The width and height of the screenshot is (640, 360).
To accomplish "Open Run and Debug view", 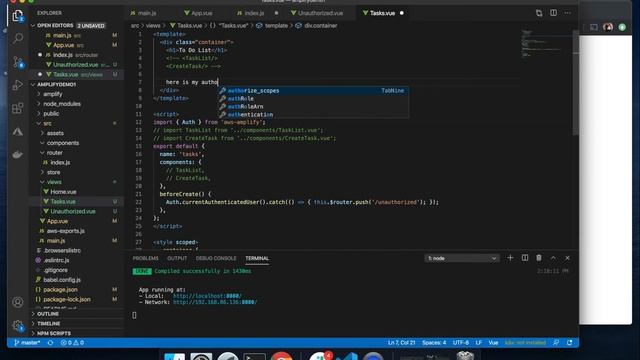I will tap(18, 85).
